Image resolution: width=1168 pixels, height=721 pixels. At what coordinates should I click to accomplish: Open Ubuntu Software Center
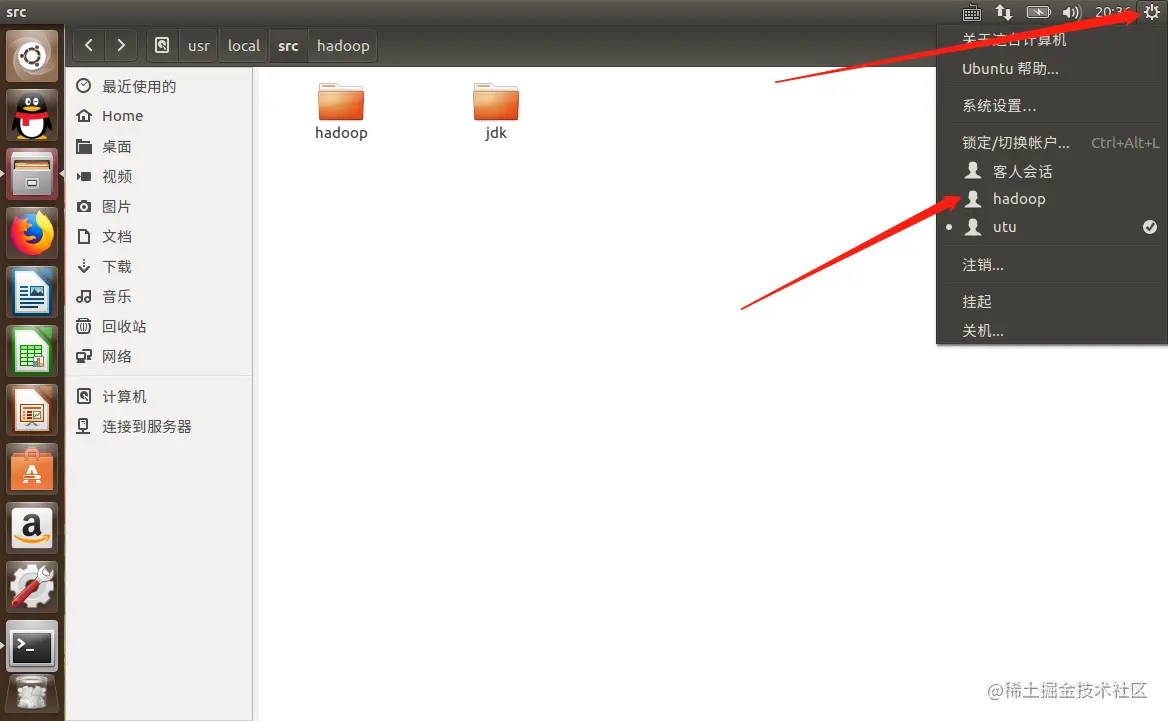click(x=32, y=469)
